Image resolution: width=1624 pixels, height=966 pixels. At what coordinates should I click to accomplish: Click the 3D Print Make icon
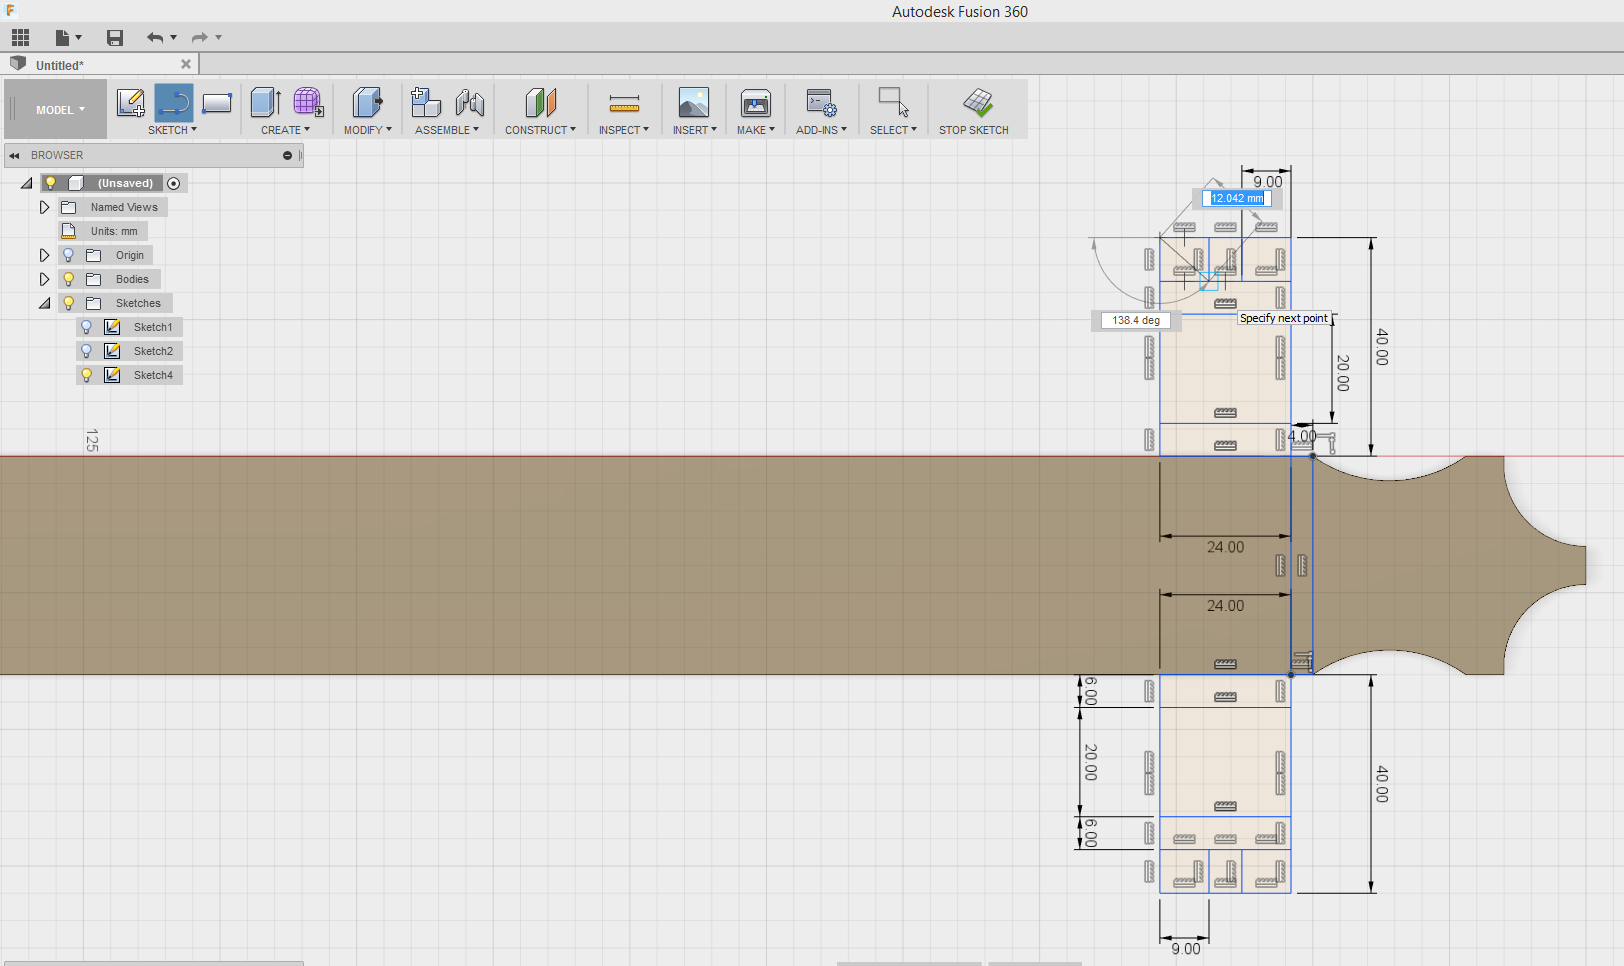[x=756, y=102]
